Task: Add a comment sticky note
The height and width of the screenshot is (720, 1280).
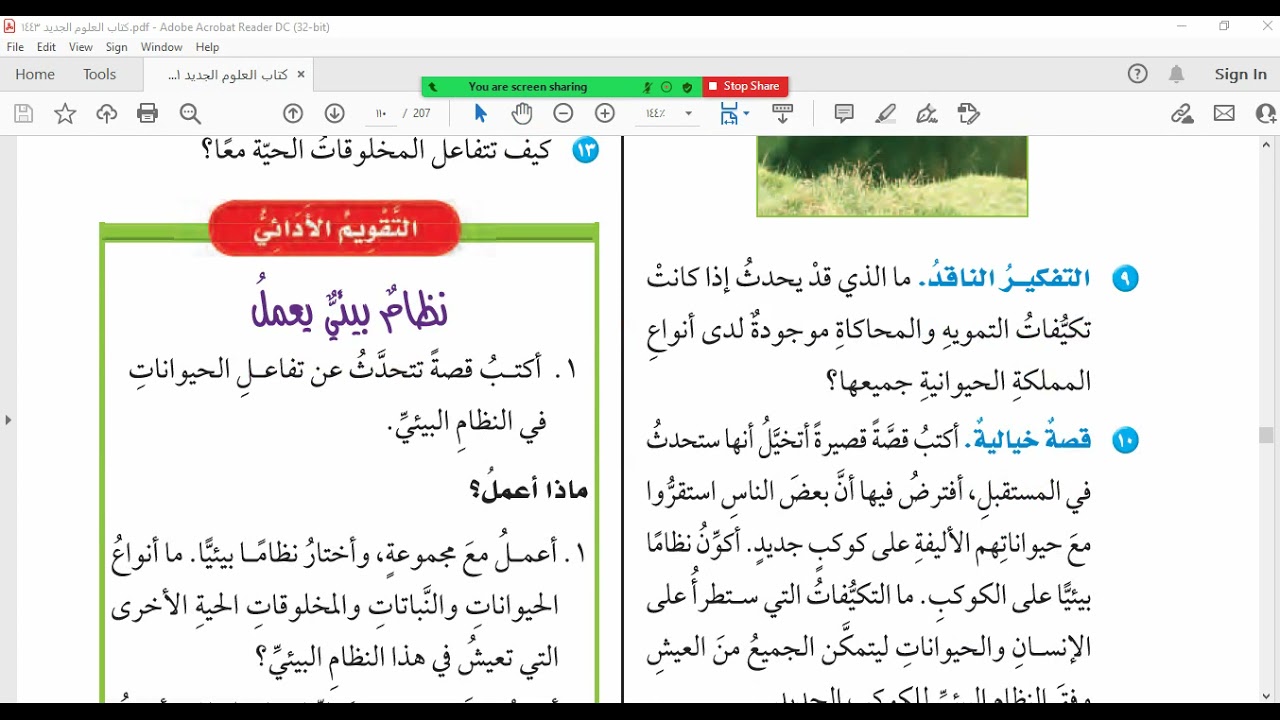Action: click(x=844, y=114)
